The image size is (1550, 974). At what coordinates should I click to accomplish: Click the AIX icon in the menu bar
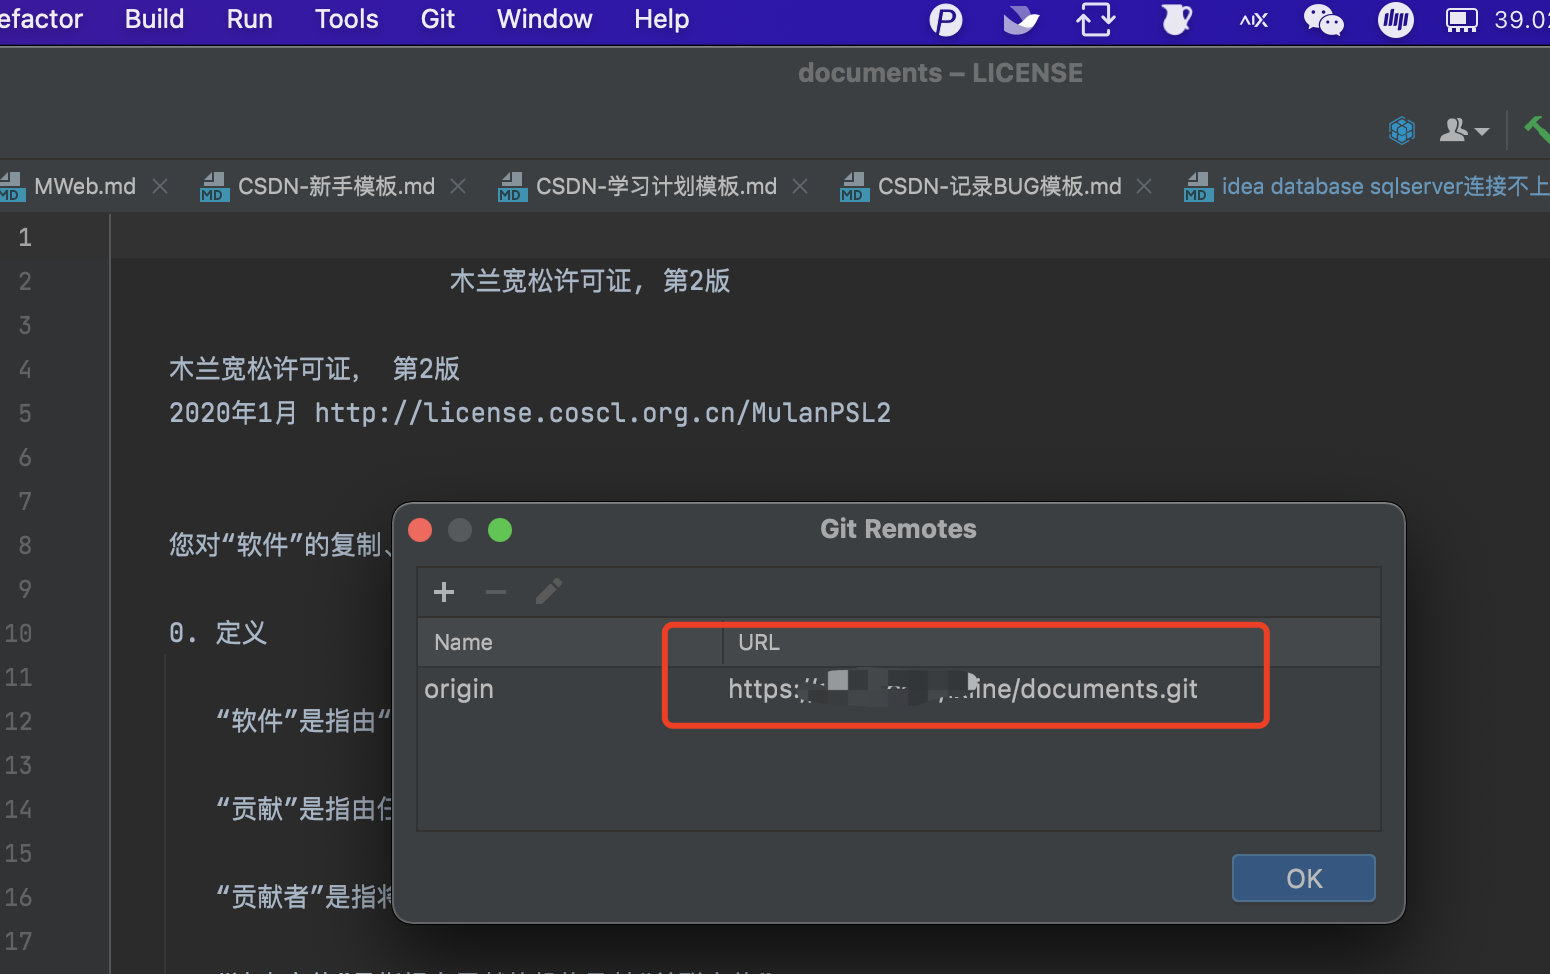[1252, 19]
